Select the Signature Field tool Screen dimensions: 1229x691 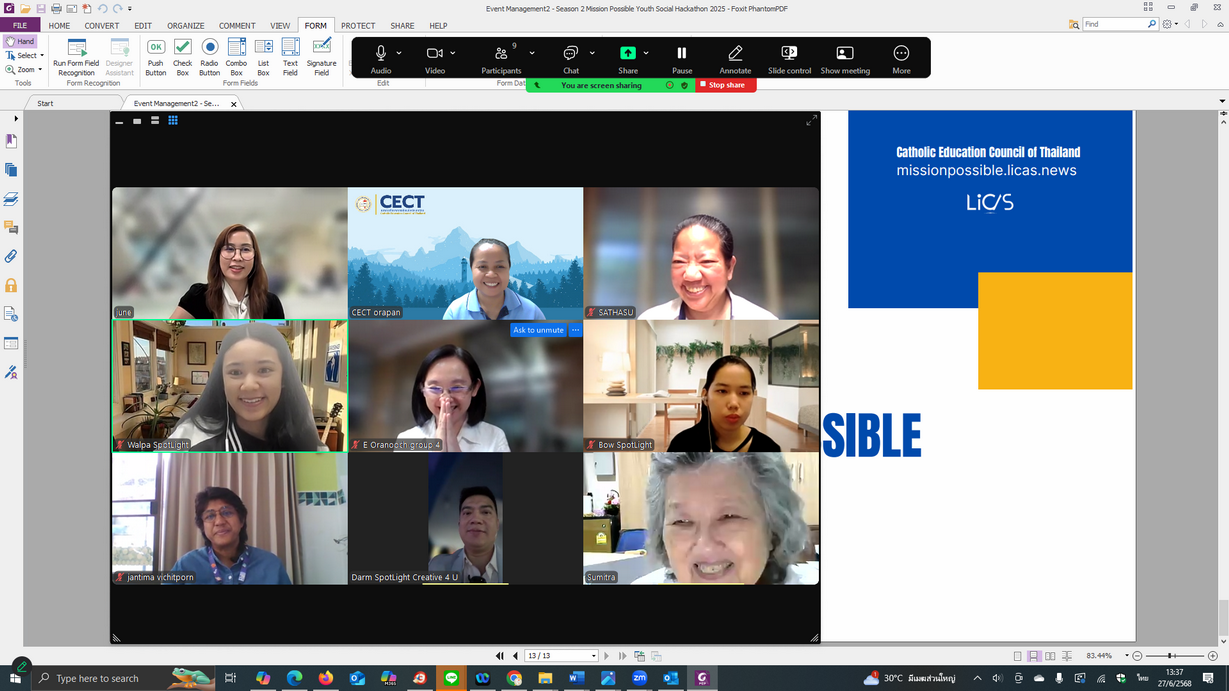[322, 56]
